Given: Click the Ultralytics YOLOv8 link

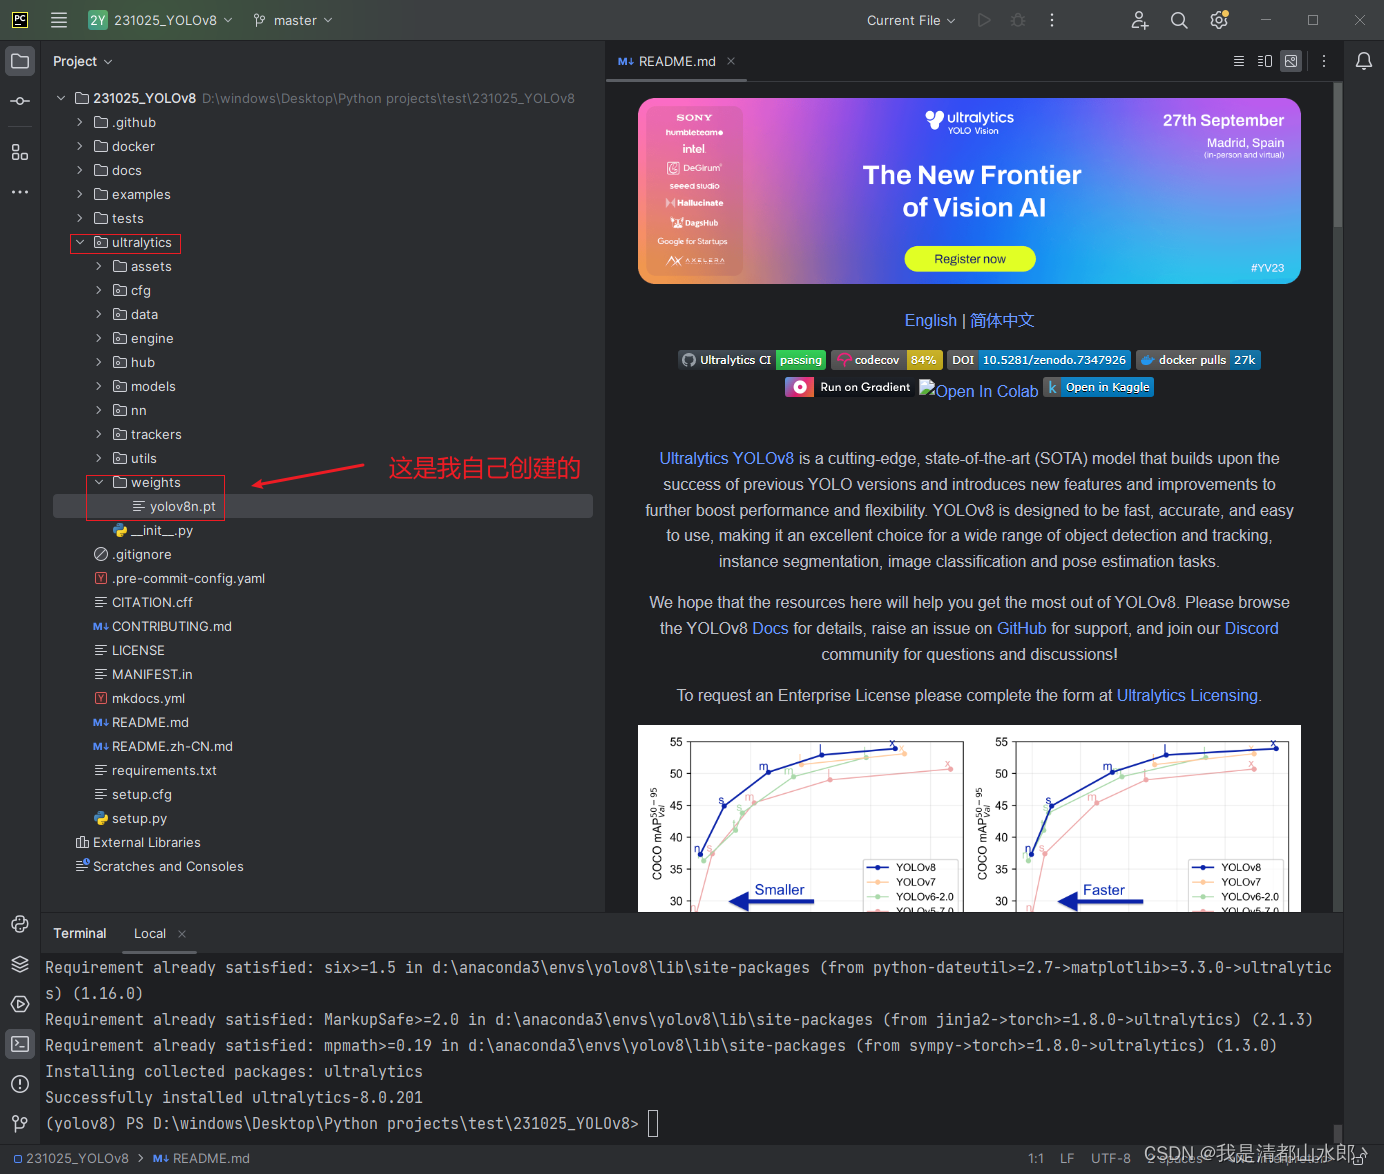Looking at the screenshot, I should point(727,458).
